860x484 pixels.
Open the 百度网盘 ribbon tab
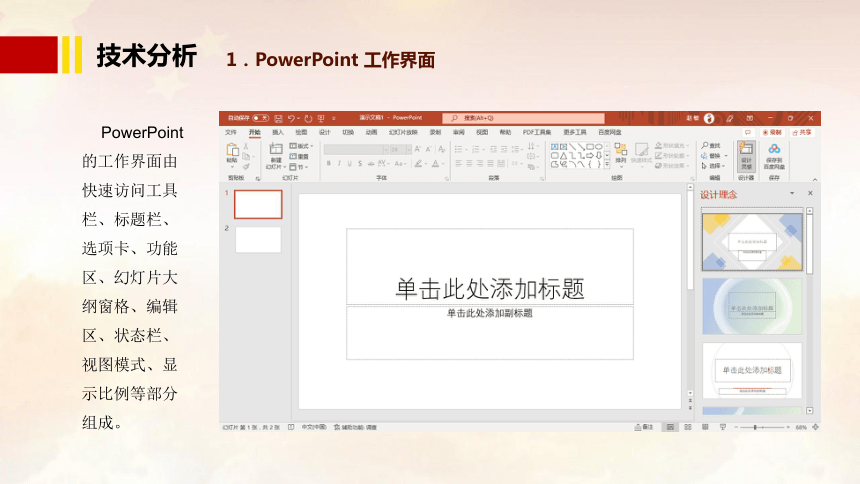[x=610, y=132]
